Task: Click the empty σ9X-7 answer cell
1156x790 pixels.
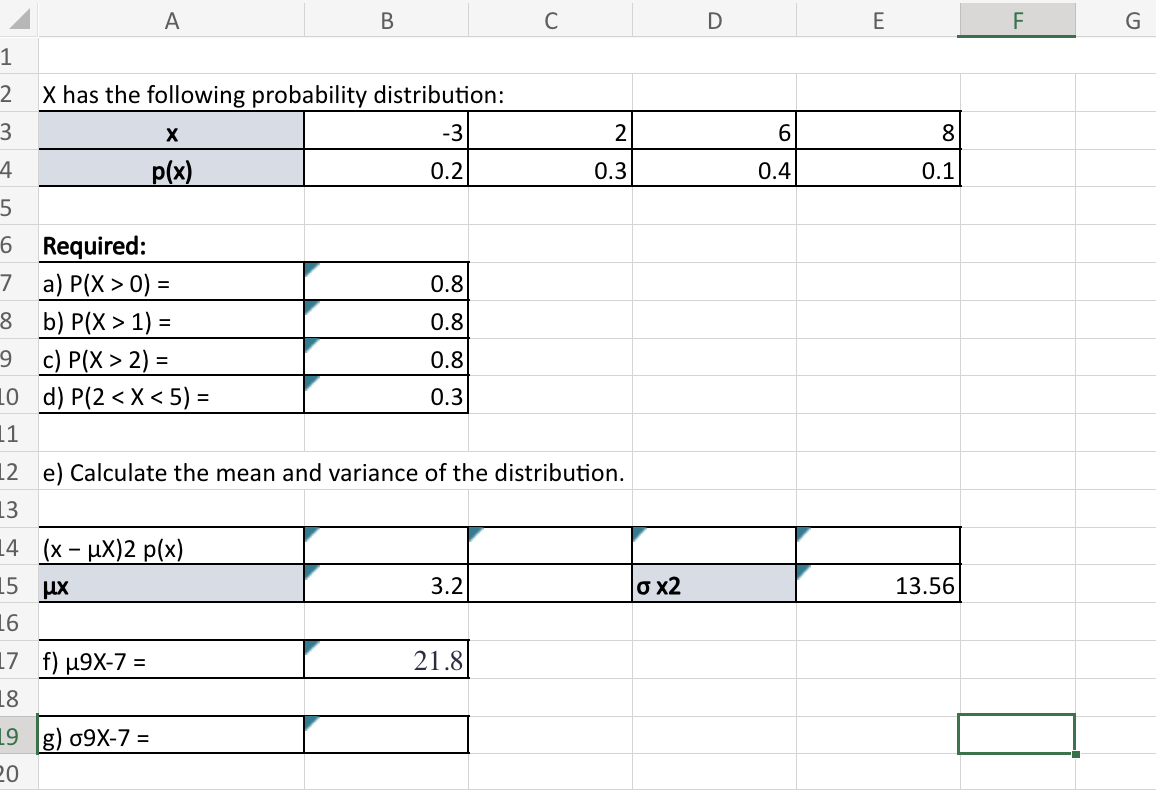Action: pos(386,733)
